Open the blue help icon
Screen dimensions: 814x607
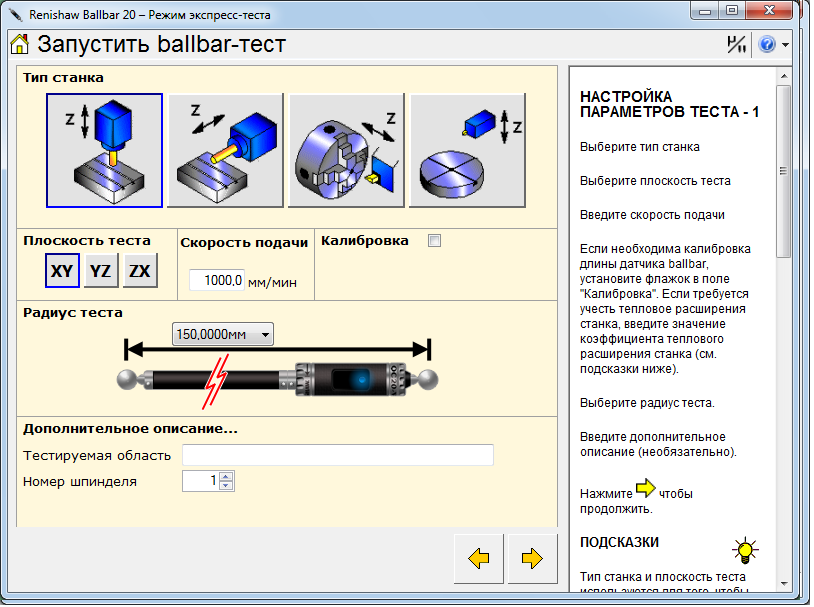point(767,45)
